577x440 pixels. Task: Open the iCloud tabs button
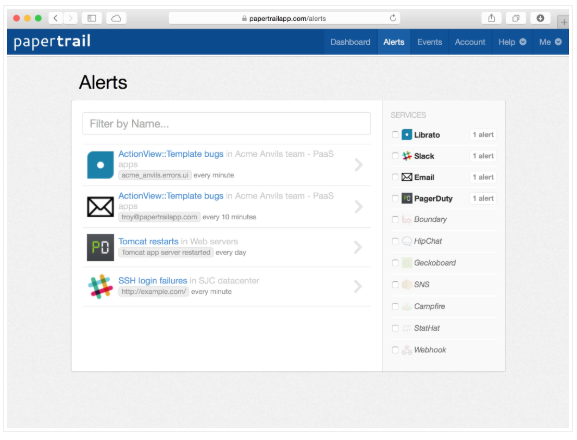pyautogui.click(x=116, y=18)
